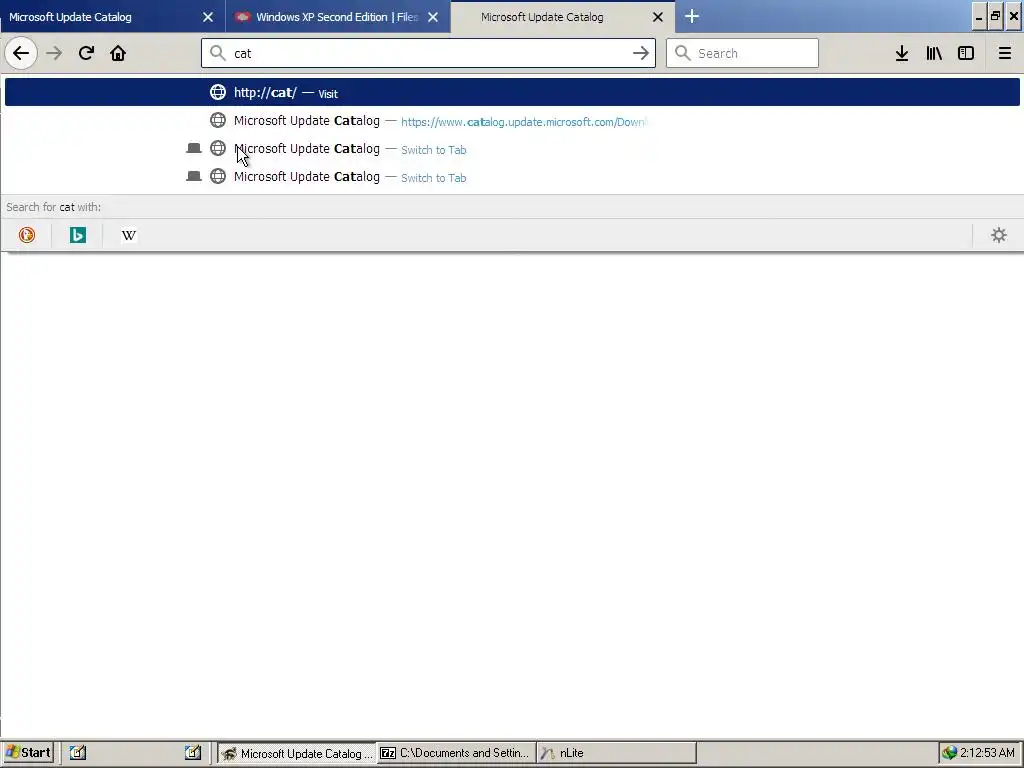Click the first quick launch icon
The height and width of the screenshot is (768, 1024).
click(78, 752)
